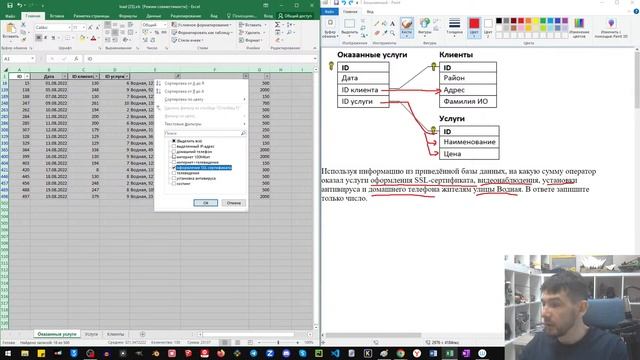Open the filter dropdown in column G header

coord(267,76)
